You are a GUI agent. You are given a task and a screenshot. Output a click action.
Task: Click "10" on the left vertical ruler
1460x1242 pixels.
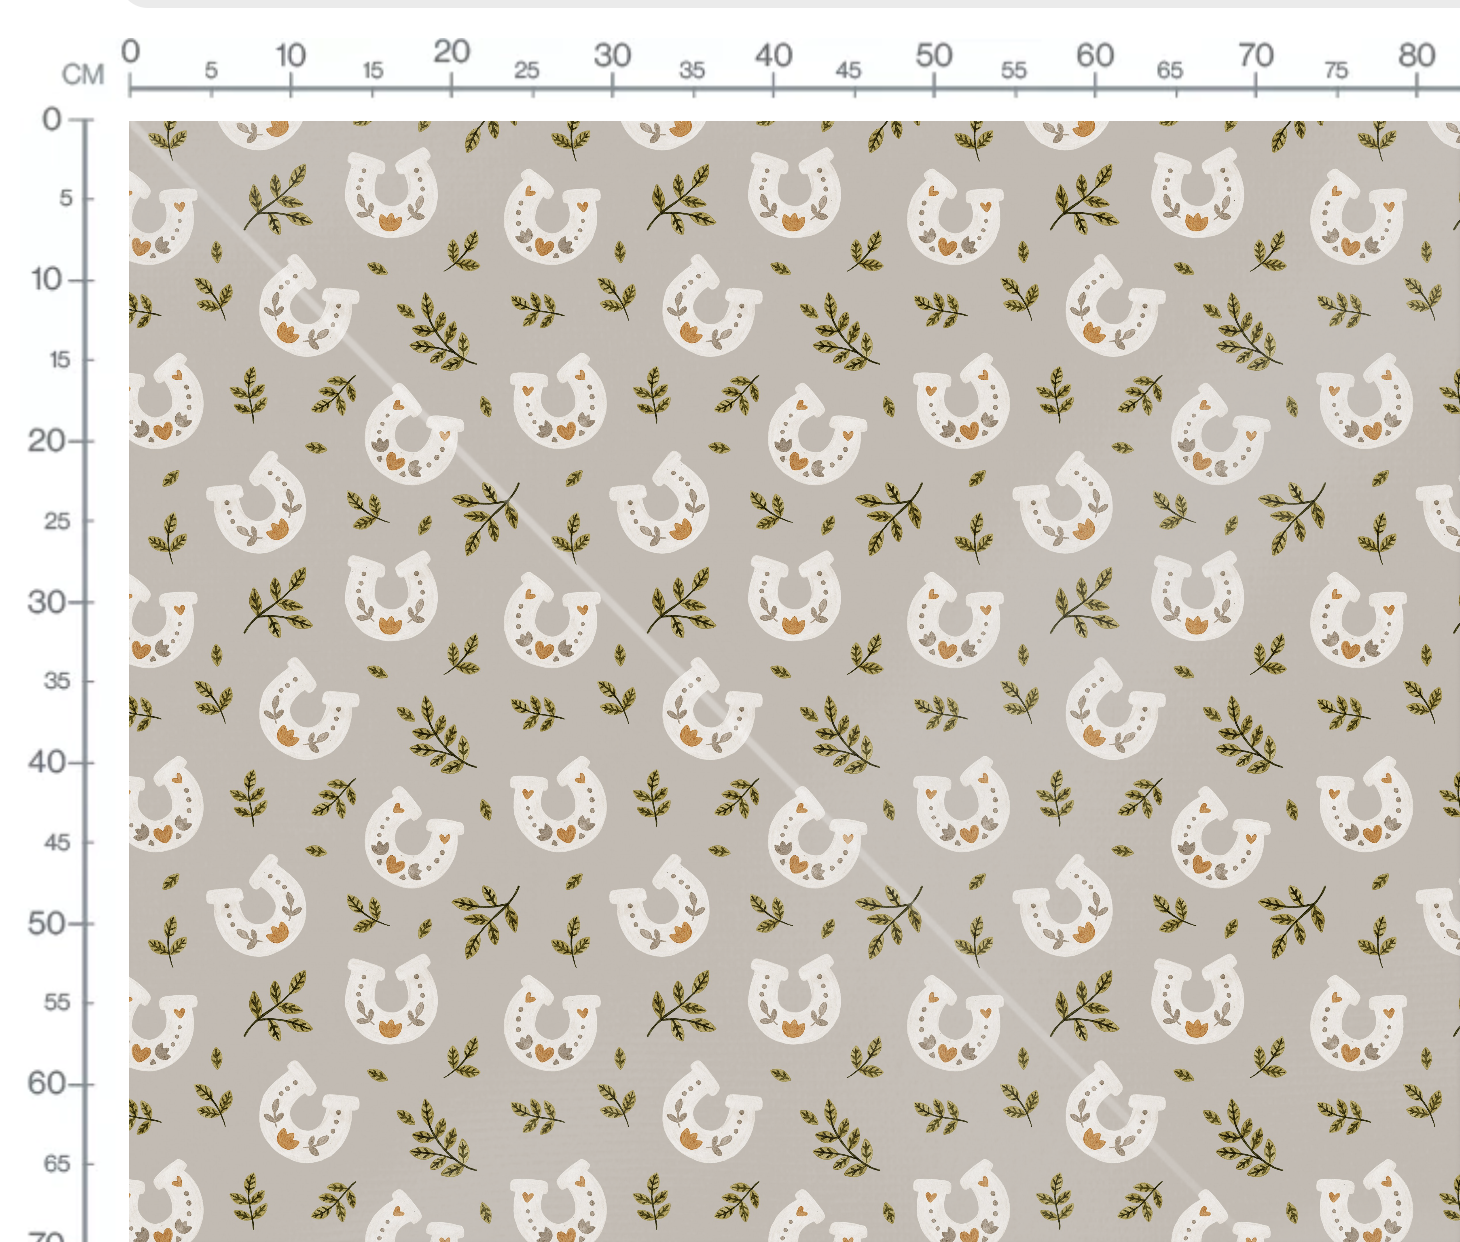pos(47,279)
